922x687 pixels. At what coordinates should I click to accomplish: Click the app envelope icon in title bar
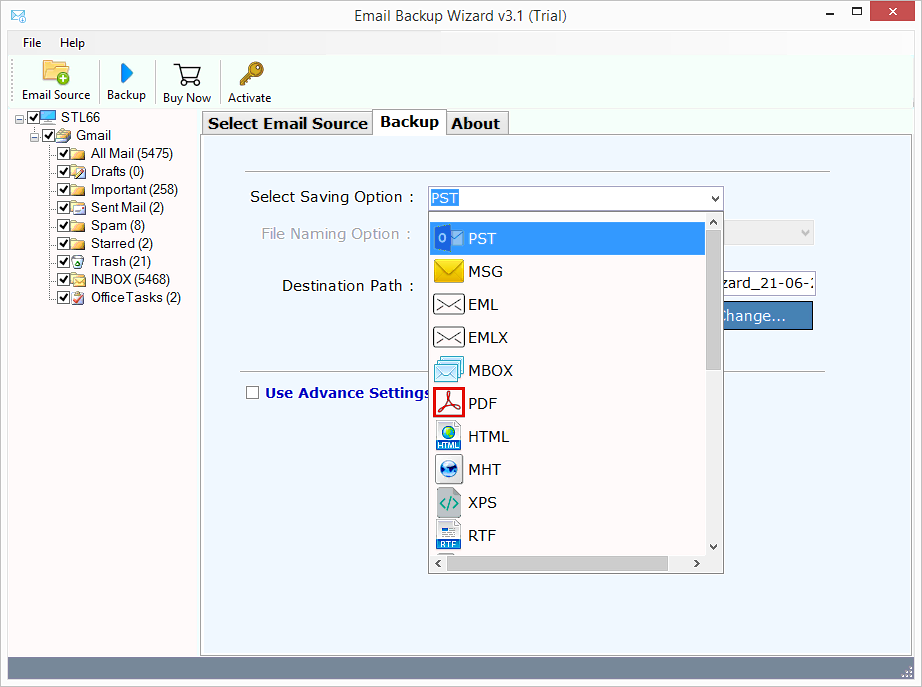pos(18,16)
